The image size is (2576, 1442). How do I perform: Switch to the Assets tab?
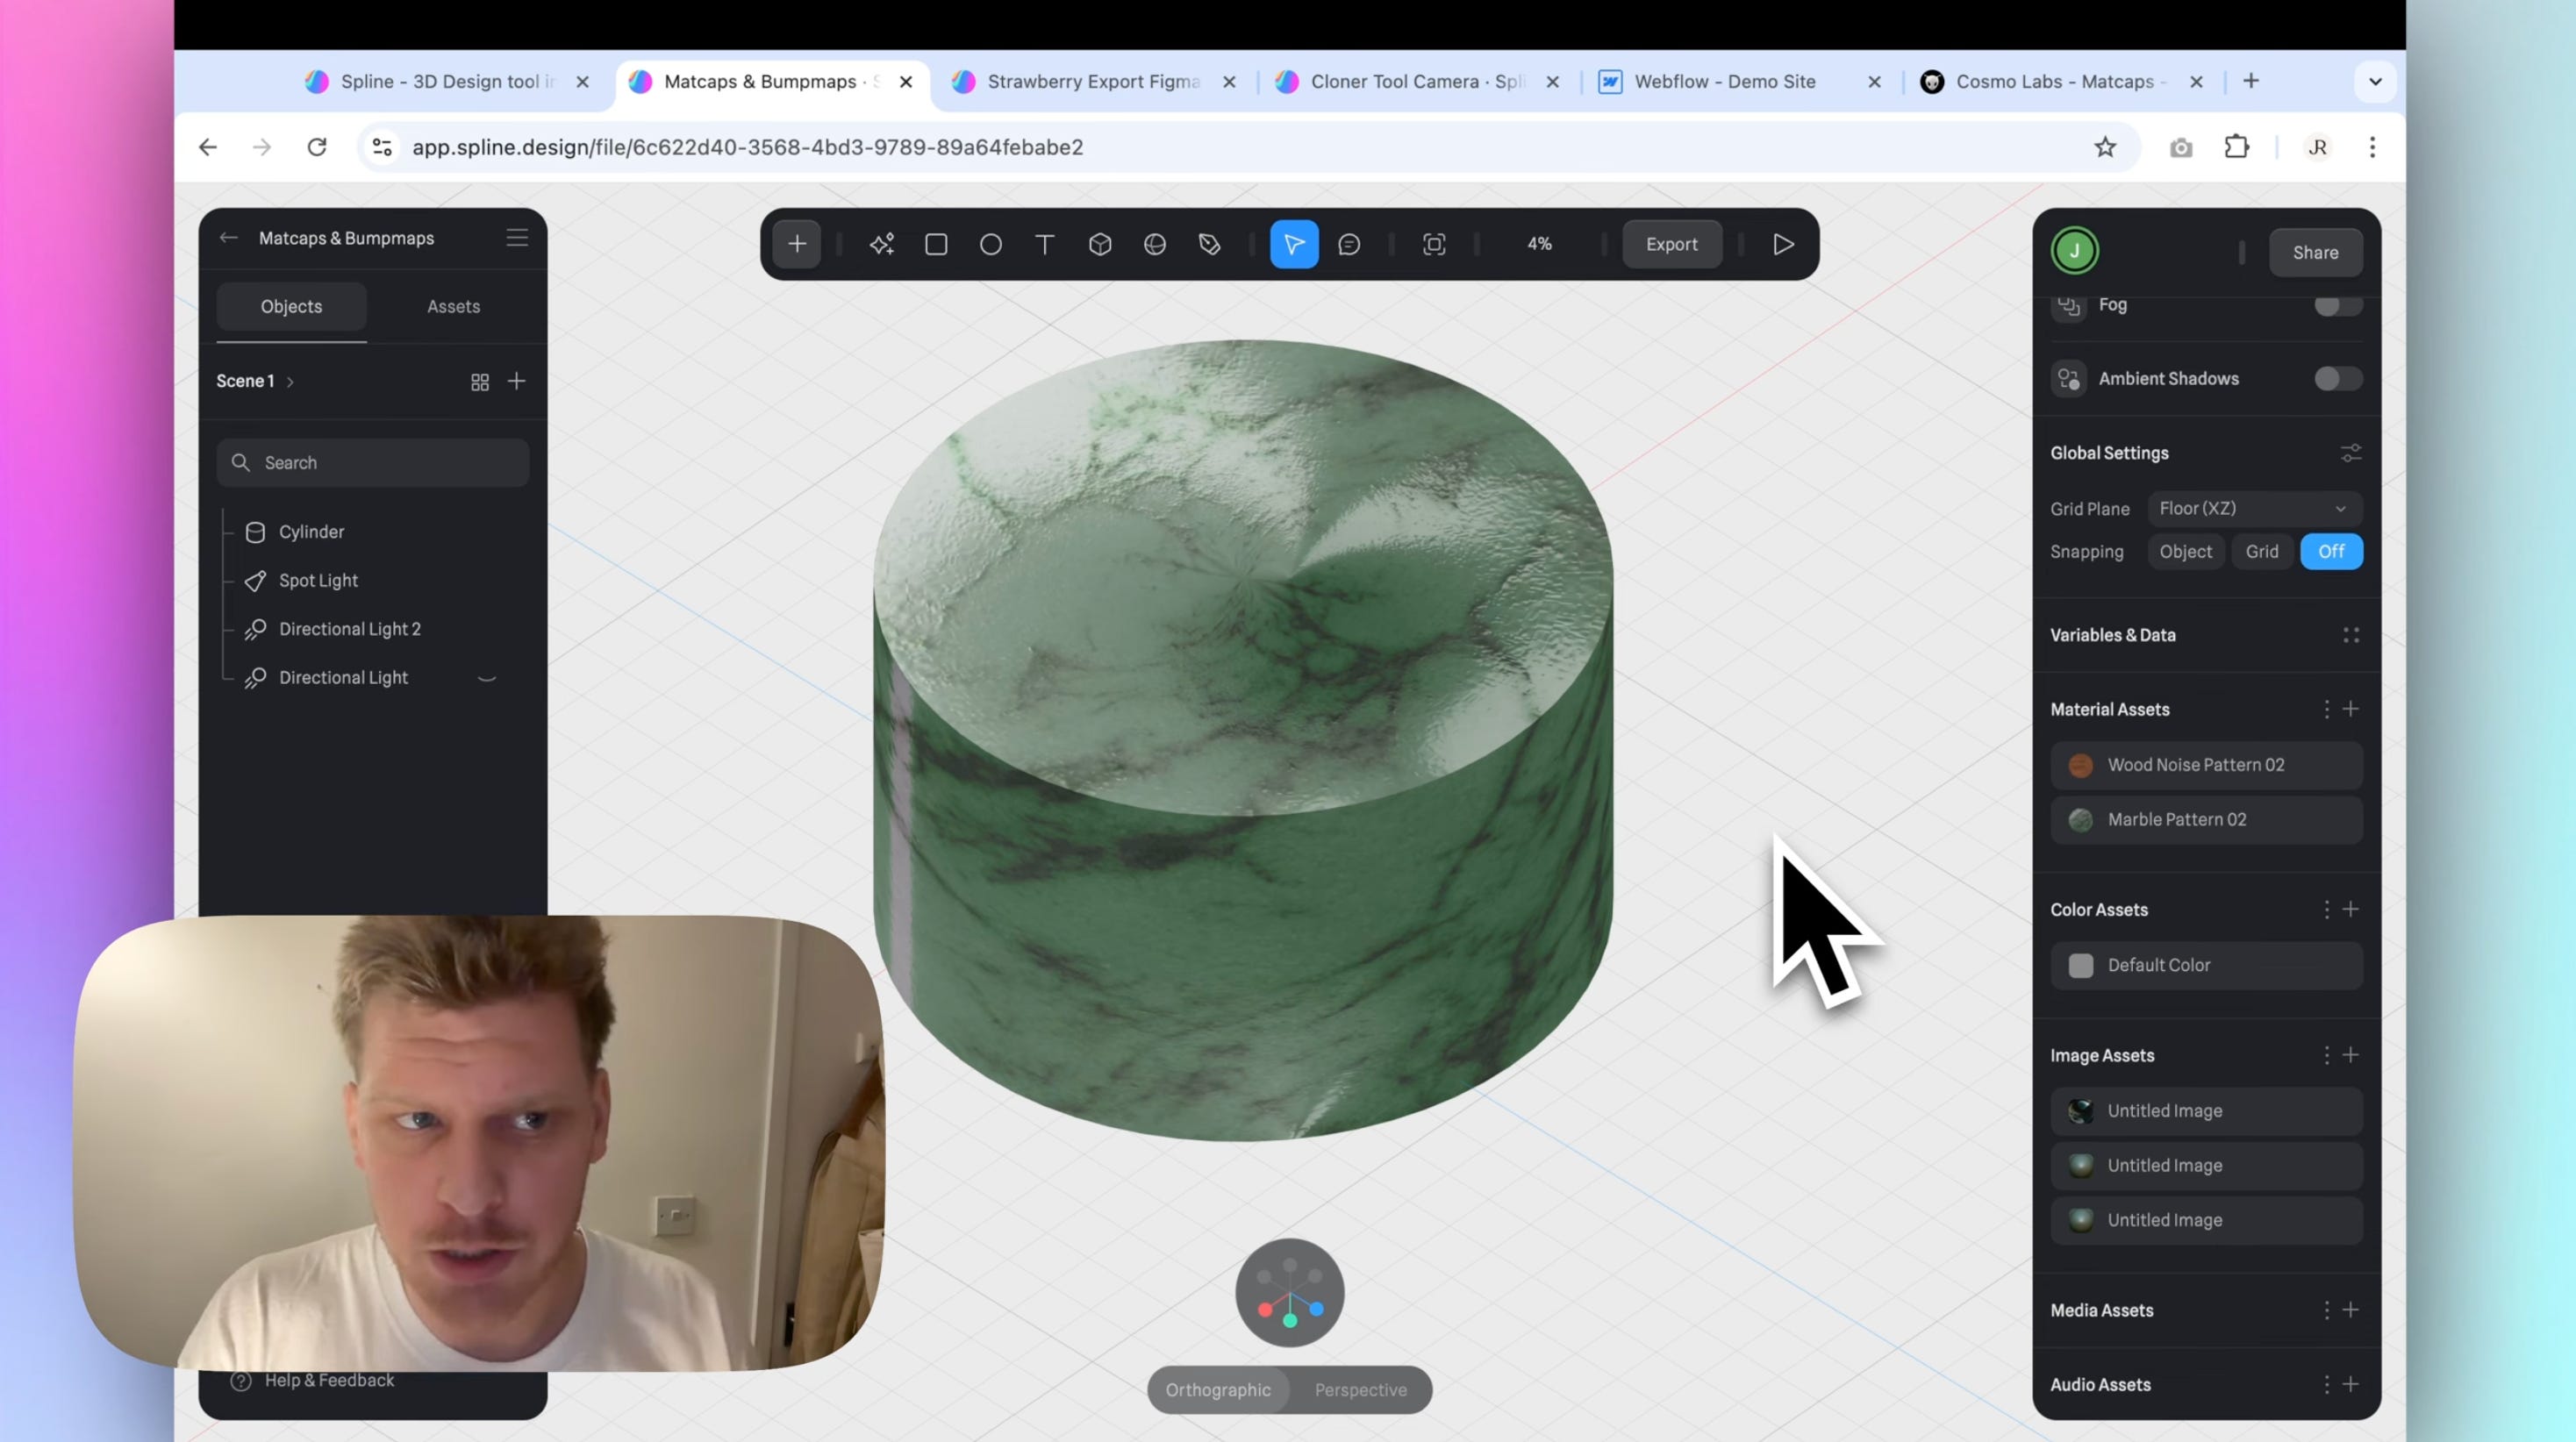(x=453, y=306)
